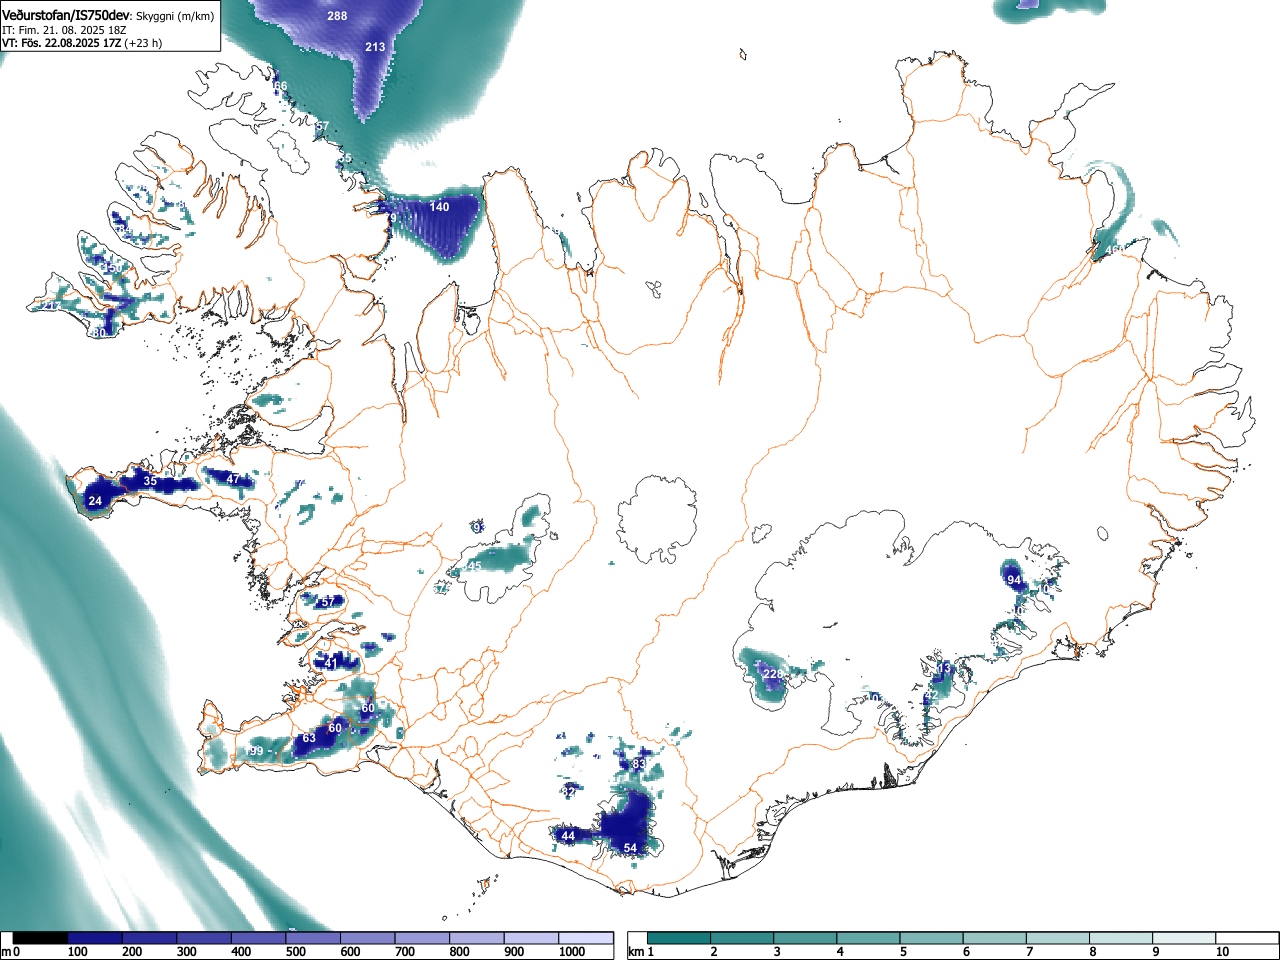Select the 5–6 km legend swatch
1280x960 pixels.
pyautogui.click(x=932, y=938)
